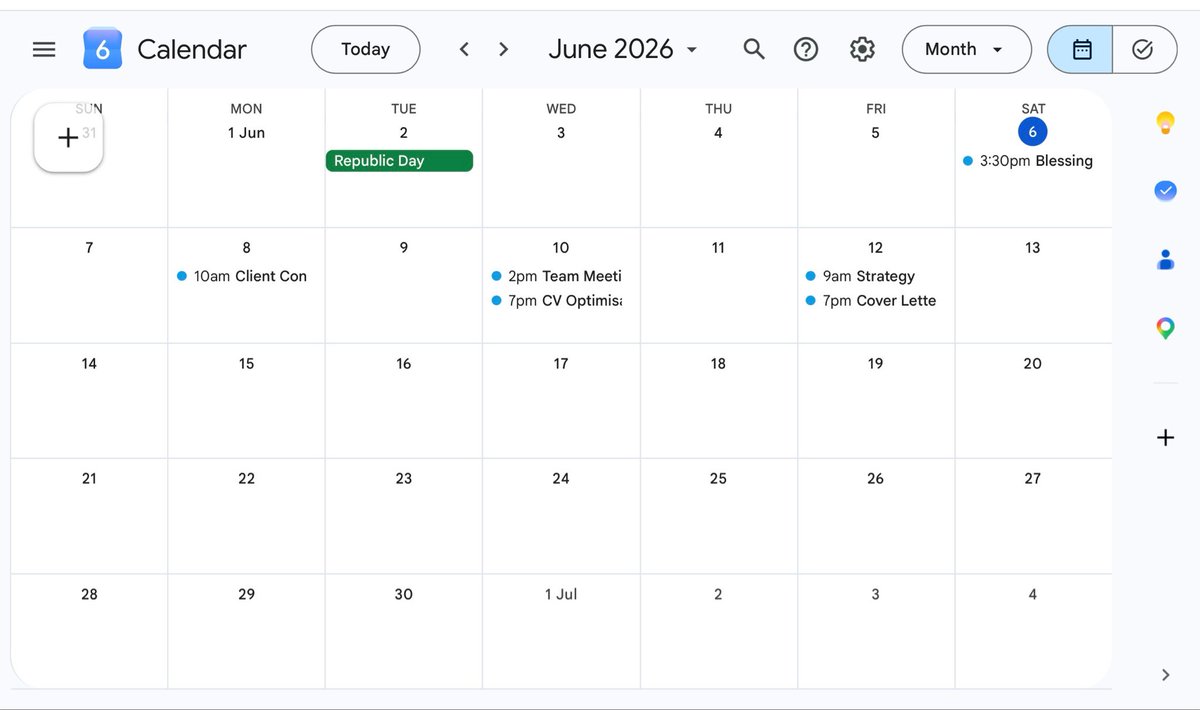Open Google Maps side panel icon

click(1165, 328)
